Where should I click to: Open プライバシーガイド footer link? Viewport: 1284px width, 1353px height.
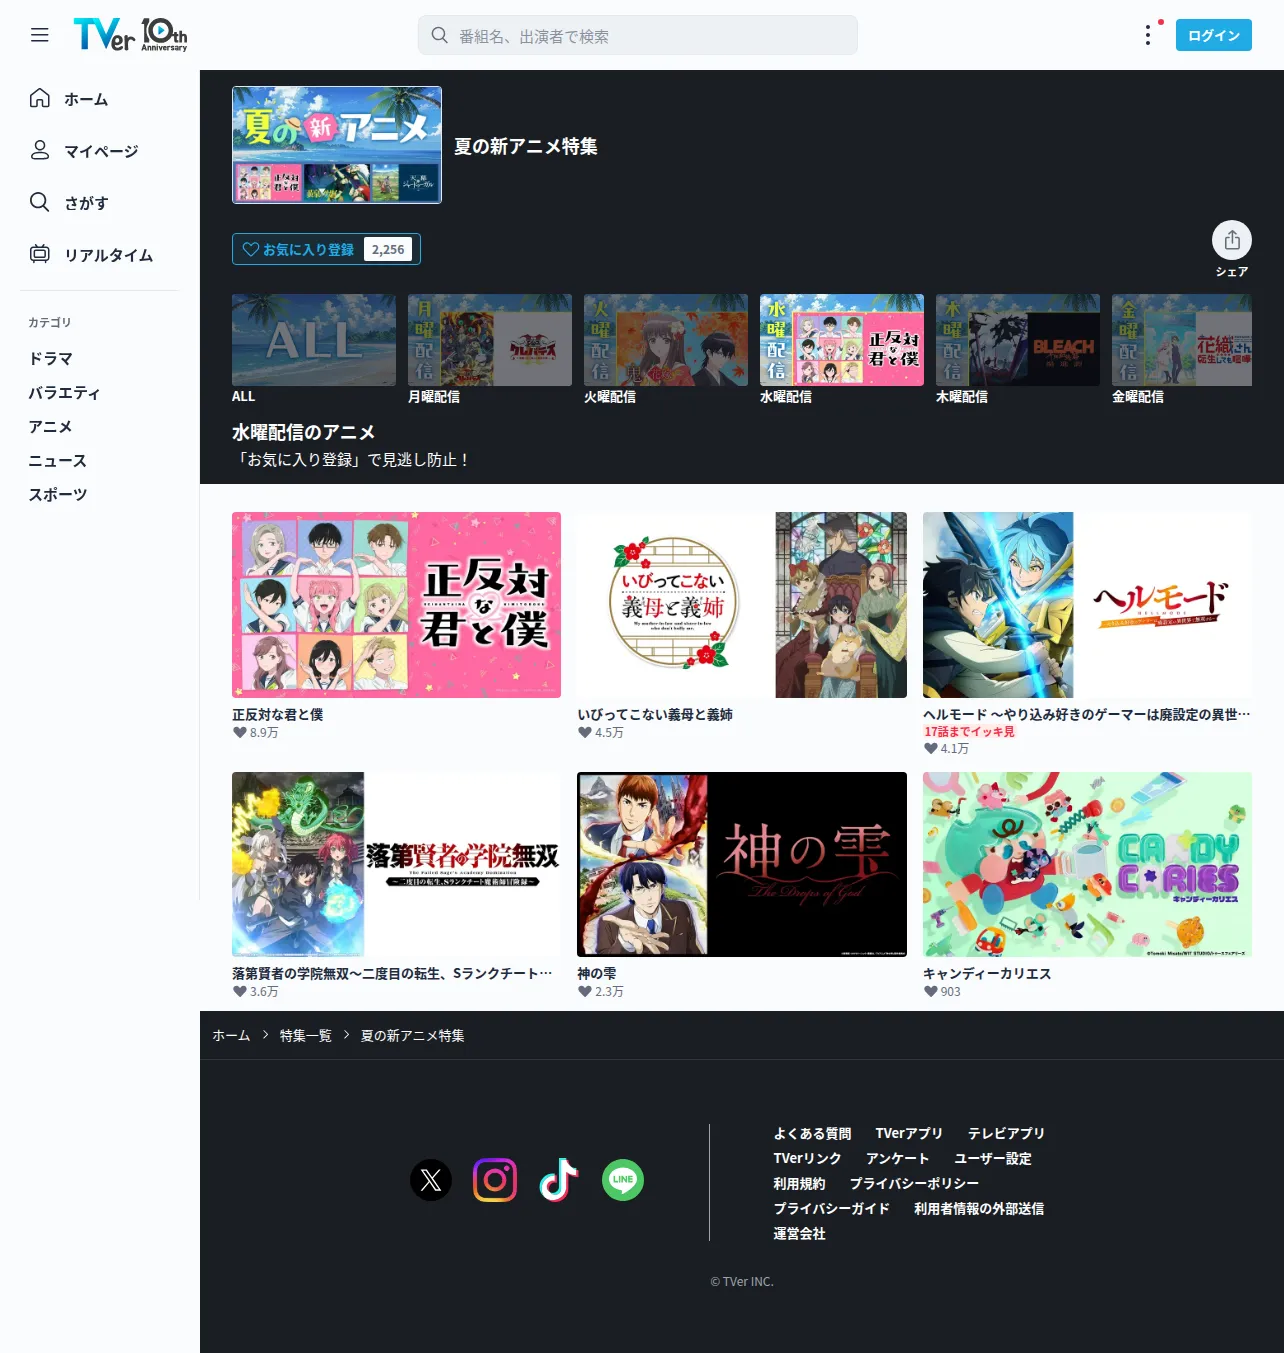click(x=831, y=1208)
